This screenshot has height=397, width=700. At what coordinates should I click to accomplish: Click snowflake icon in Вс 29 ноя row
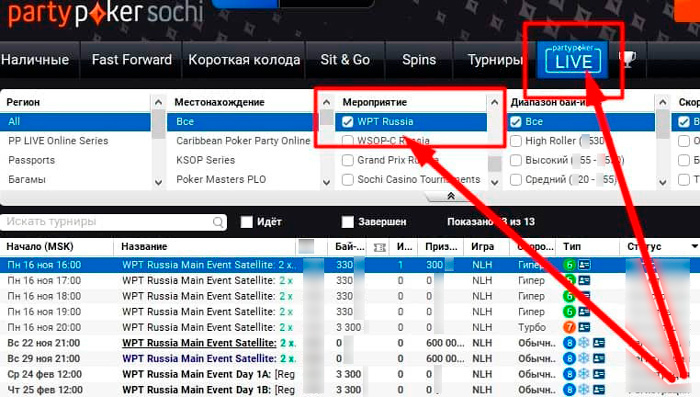pyautogui.click(x=584, y=359)
